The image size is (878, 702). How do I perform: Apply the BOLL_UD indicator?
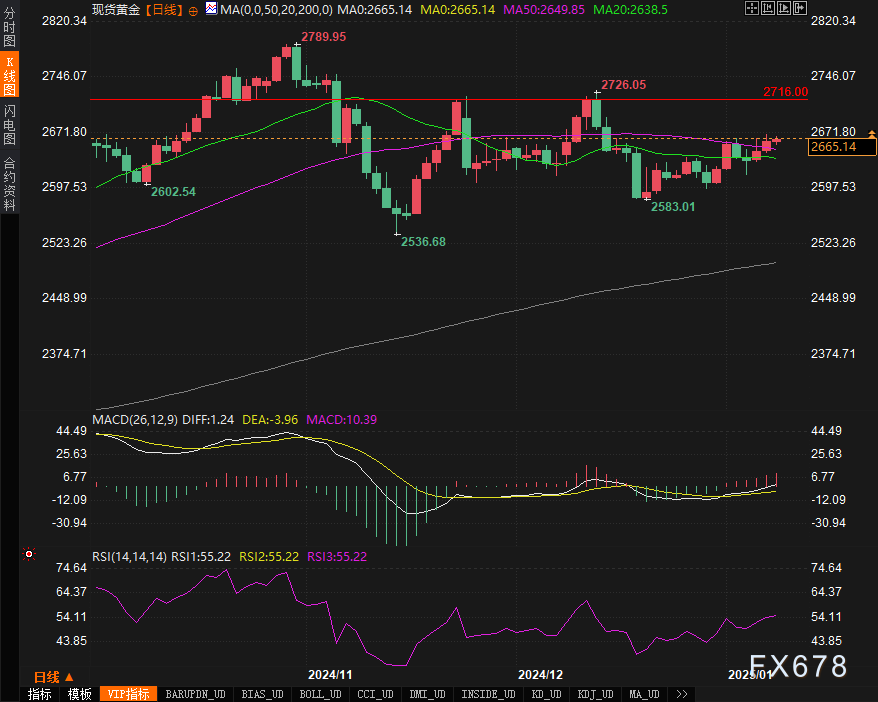click(319, 694)
